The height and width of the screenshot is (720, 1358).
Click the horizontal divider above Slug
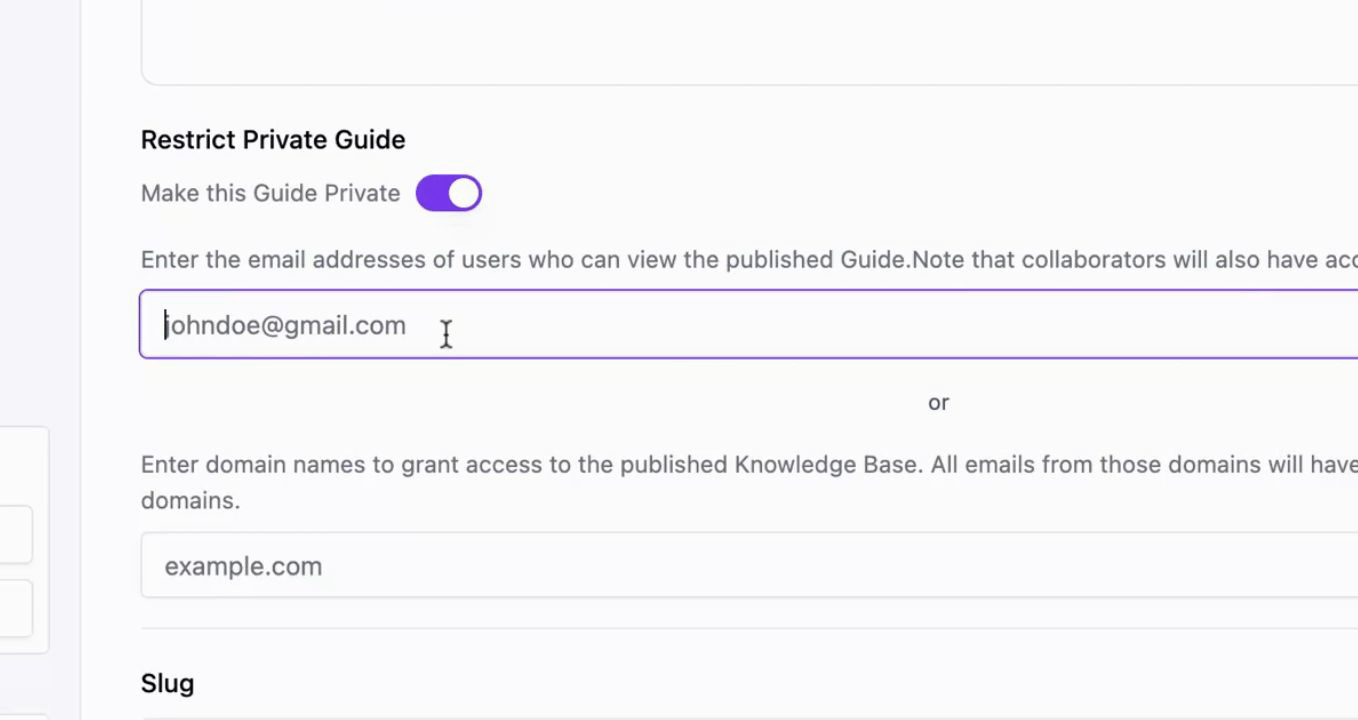(x=749, y=629)
